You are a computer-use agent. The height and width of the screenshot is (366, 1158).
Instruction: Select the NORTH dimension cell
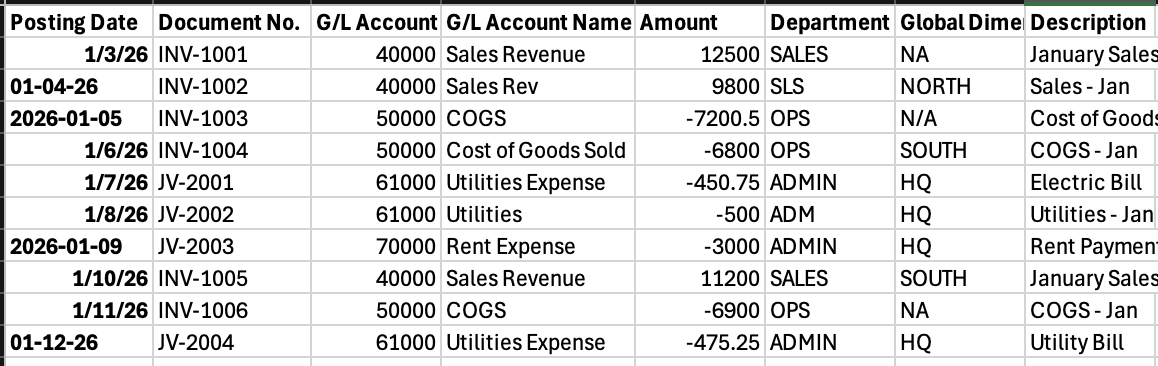pos(960,86)
